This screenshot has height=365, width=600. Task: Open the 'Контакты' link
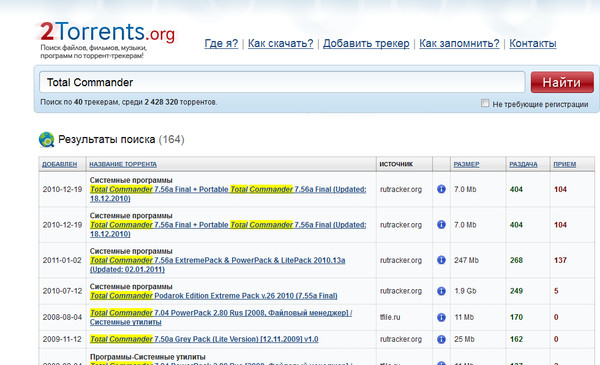click(x=533, y=44)
